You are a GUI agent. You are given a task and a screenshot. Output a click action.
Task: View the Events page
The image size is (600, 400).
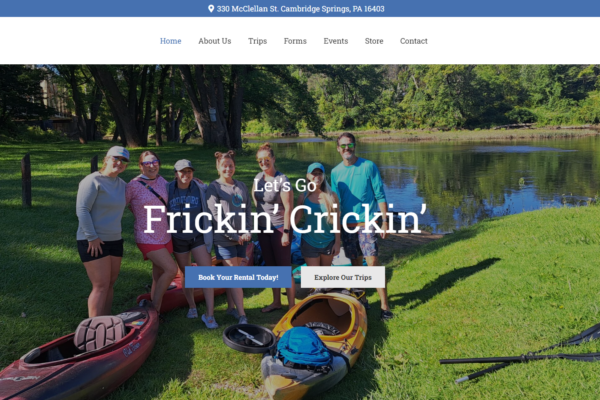click(336, 41)
